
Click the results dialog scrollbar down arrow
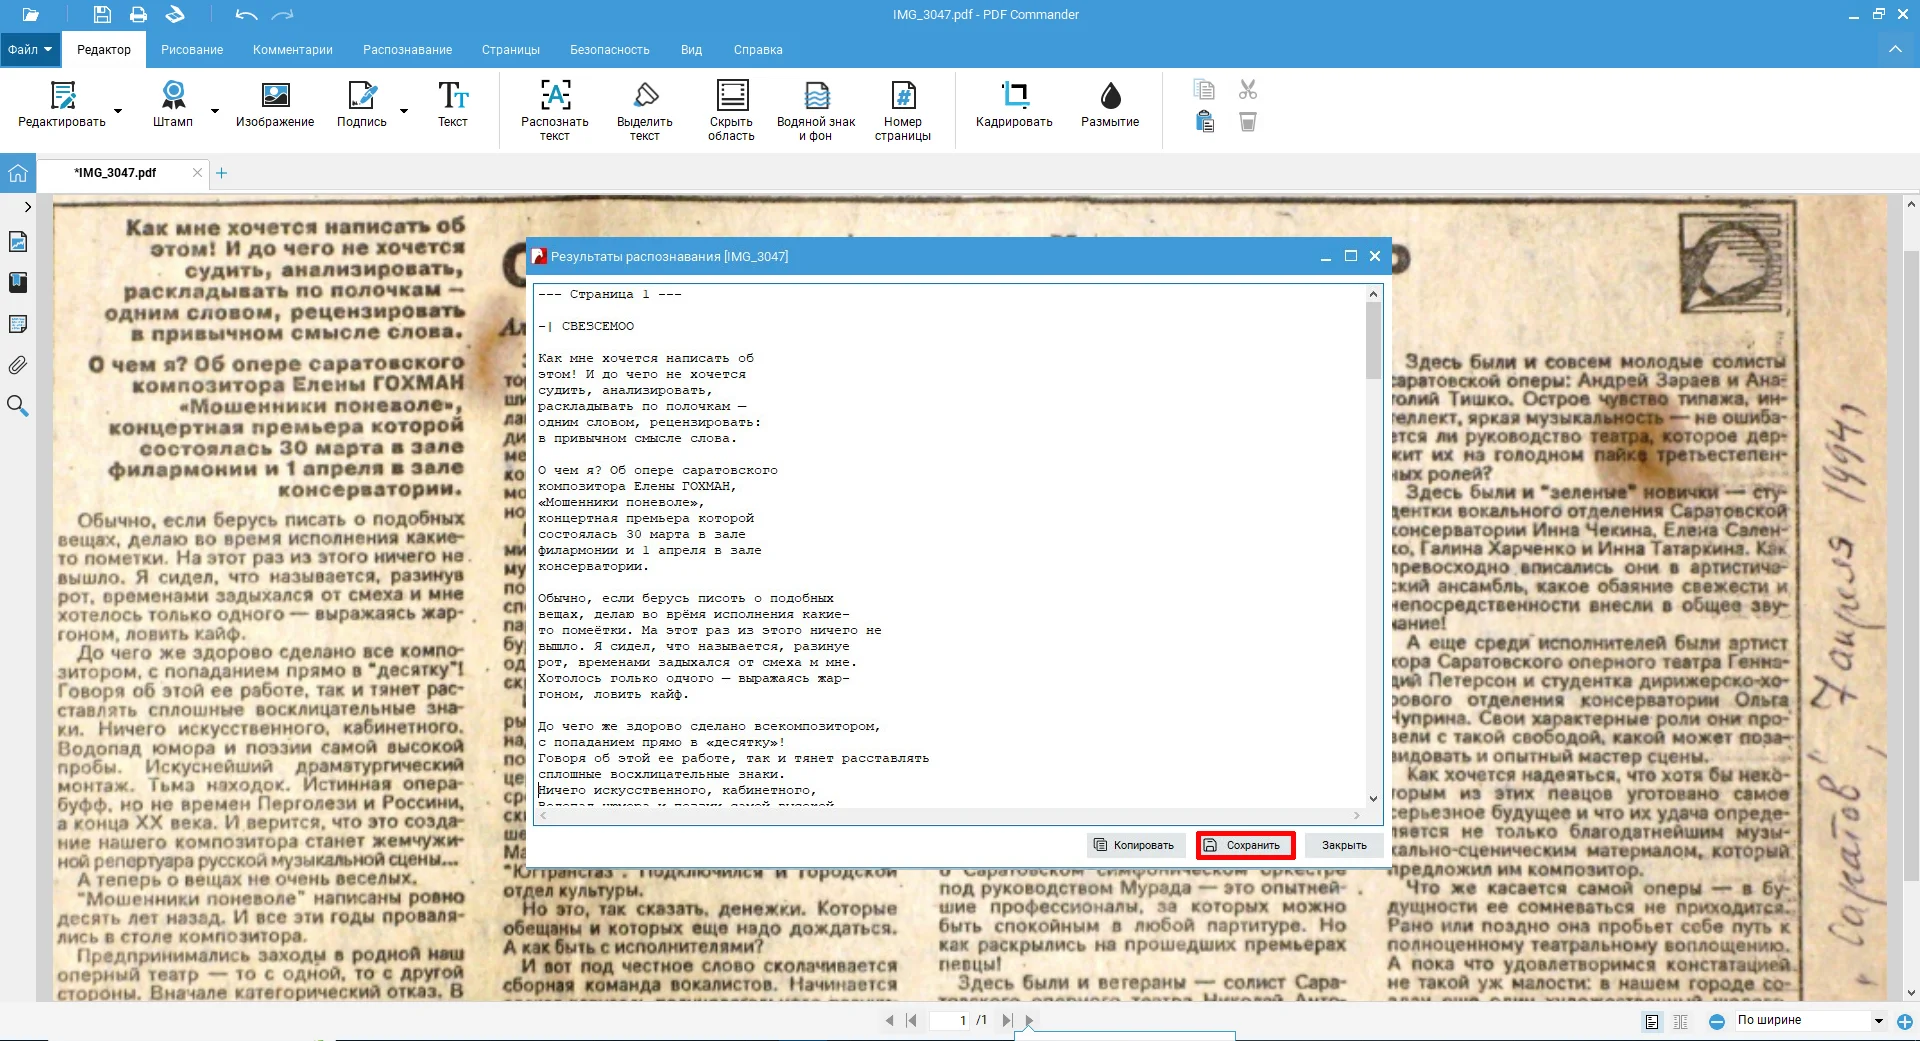pyautogui.click(x=1373, y=798)
